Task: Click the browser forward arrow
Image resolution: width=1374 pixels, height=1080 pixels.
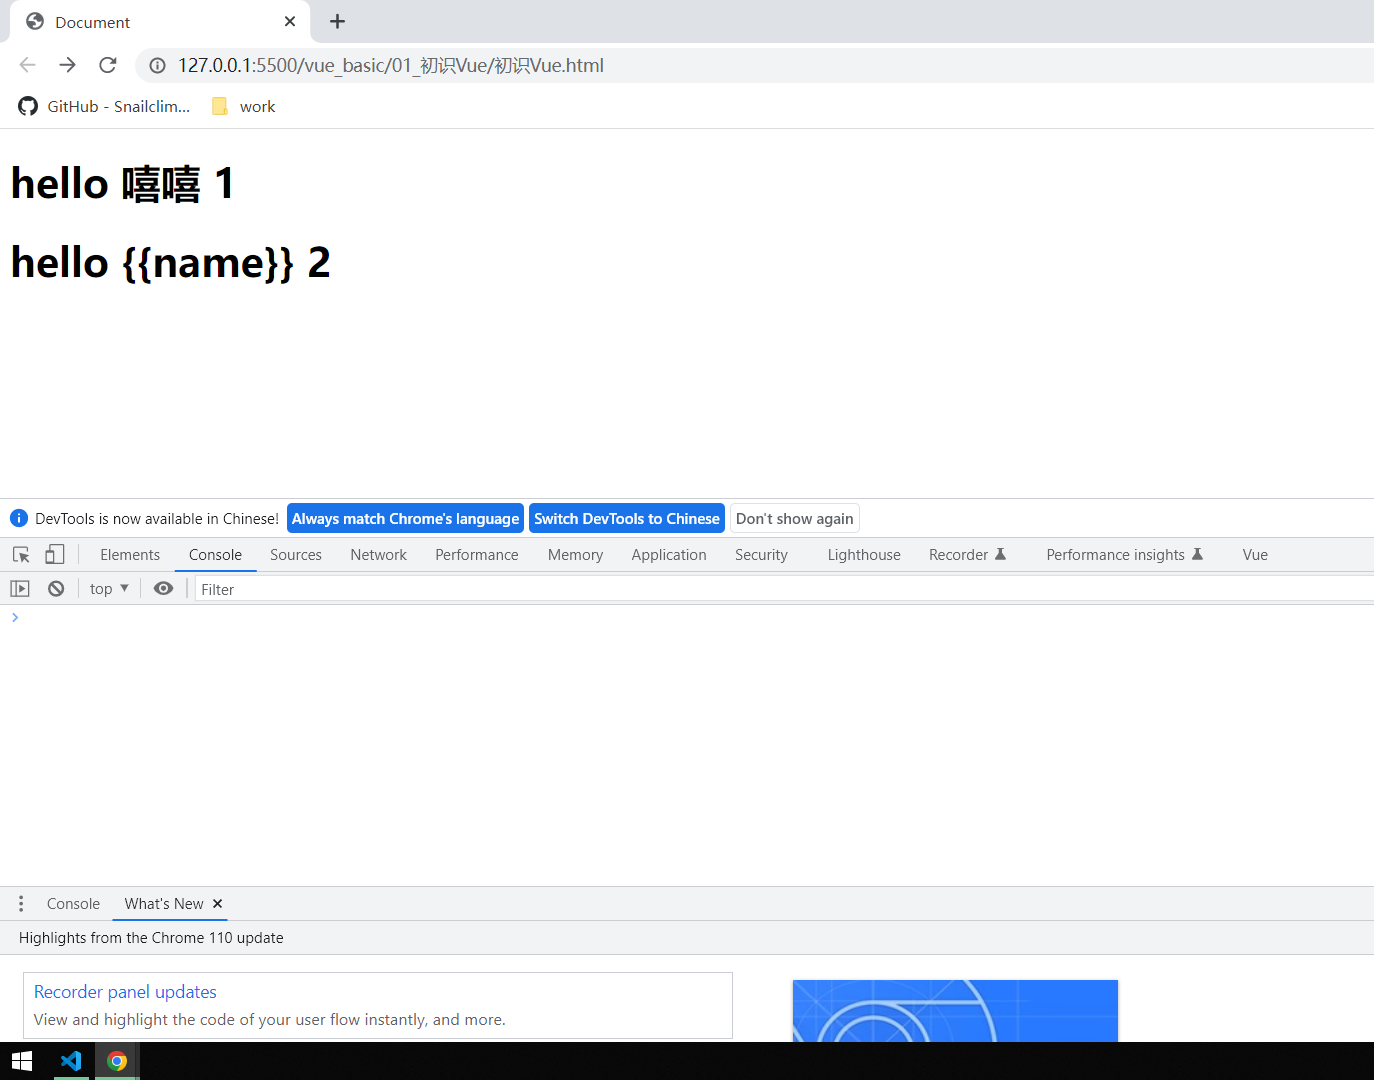Action: click(x=67, y=65)
